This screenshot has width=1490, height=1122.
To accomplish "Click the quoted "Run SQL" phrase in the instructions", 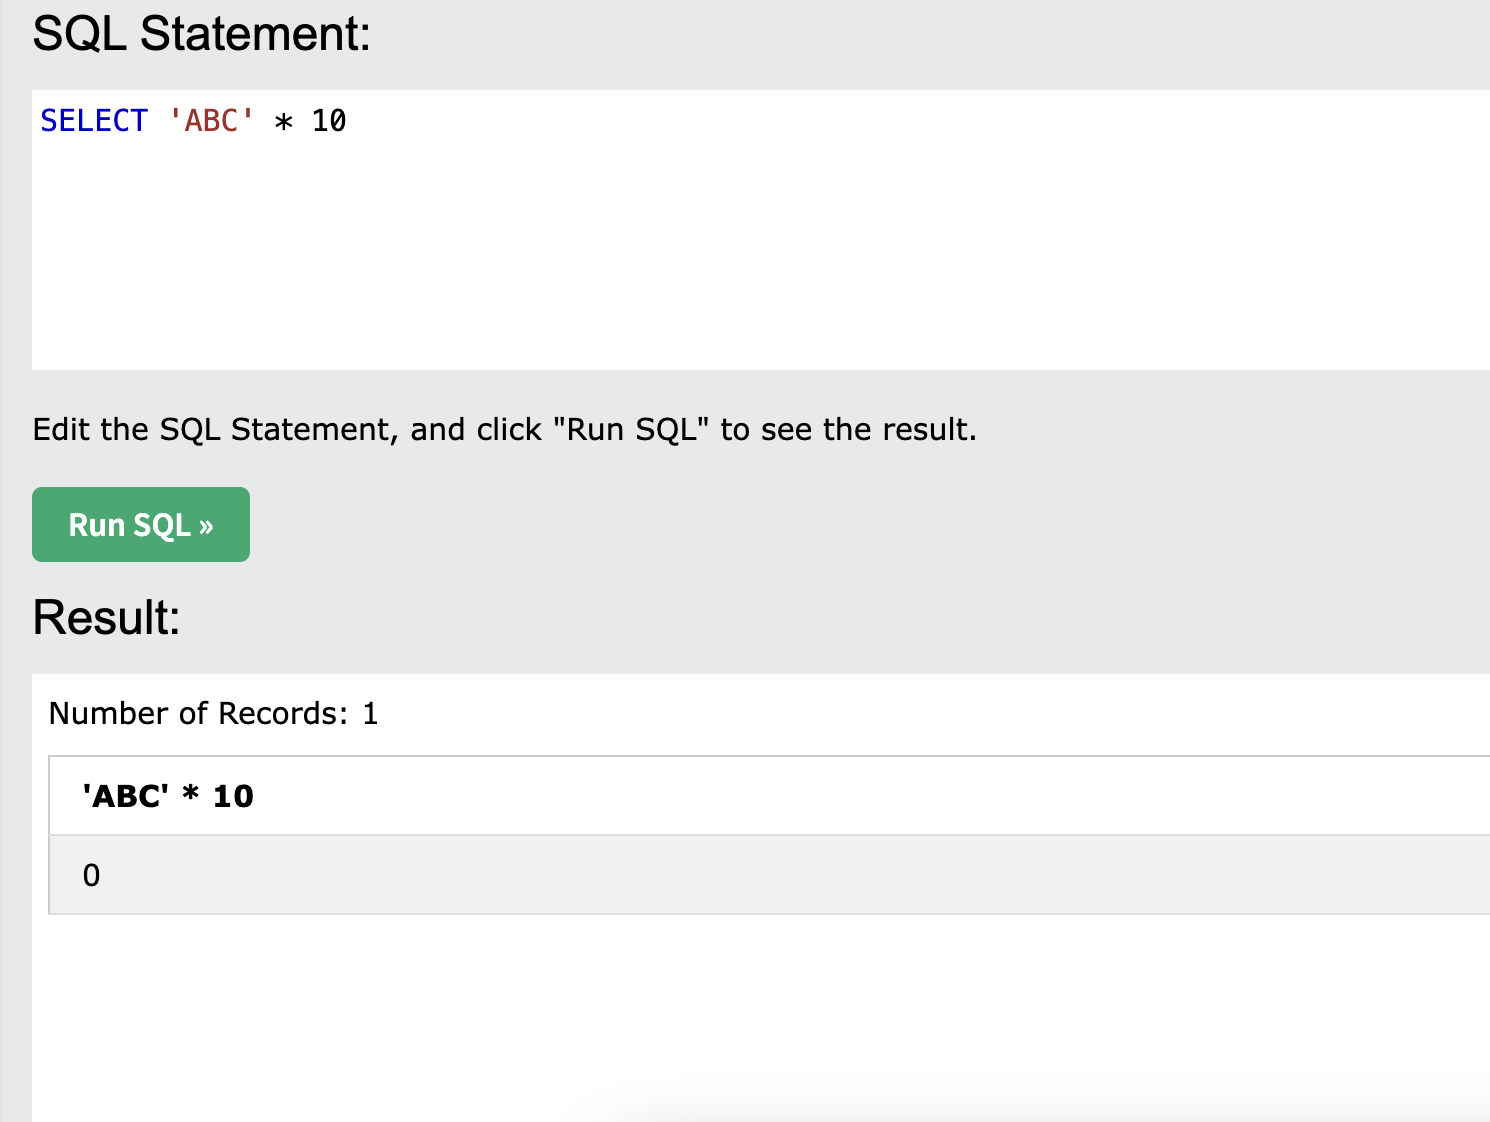I will point(631,429).
